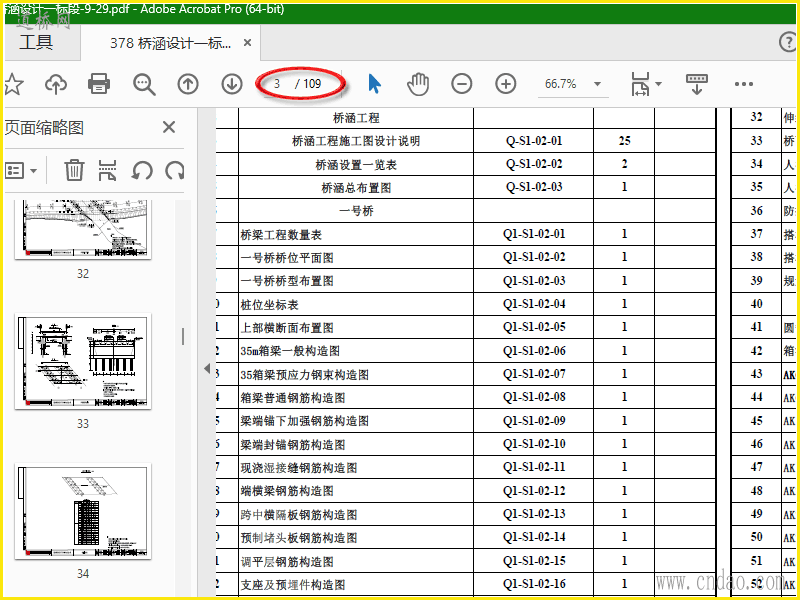Click the 支座及预埋件构造图 row text
This screenshot has height=600, width=800.
coord(292,585)
